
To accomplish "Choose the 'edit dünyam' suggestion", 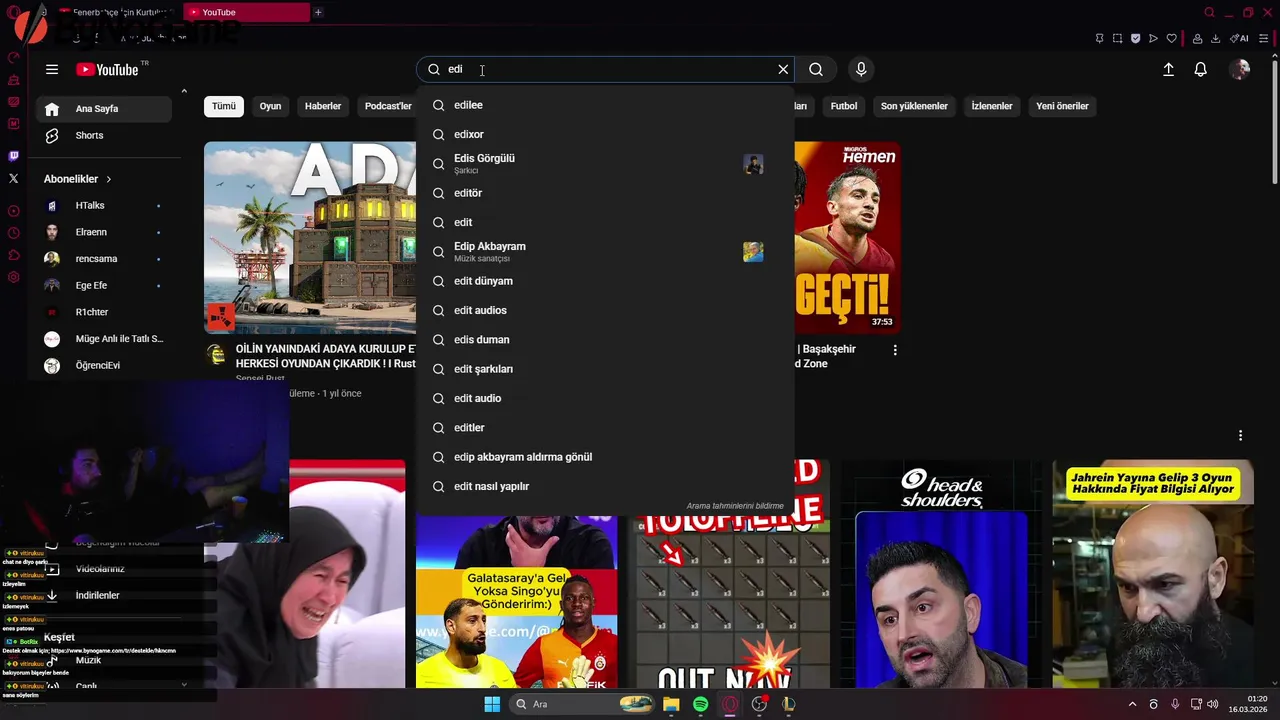I will 606,281.
